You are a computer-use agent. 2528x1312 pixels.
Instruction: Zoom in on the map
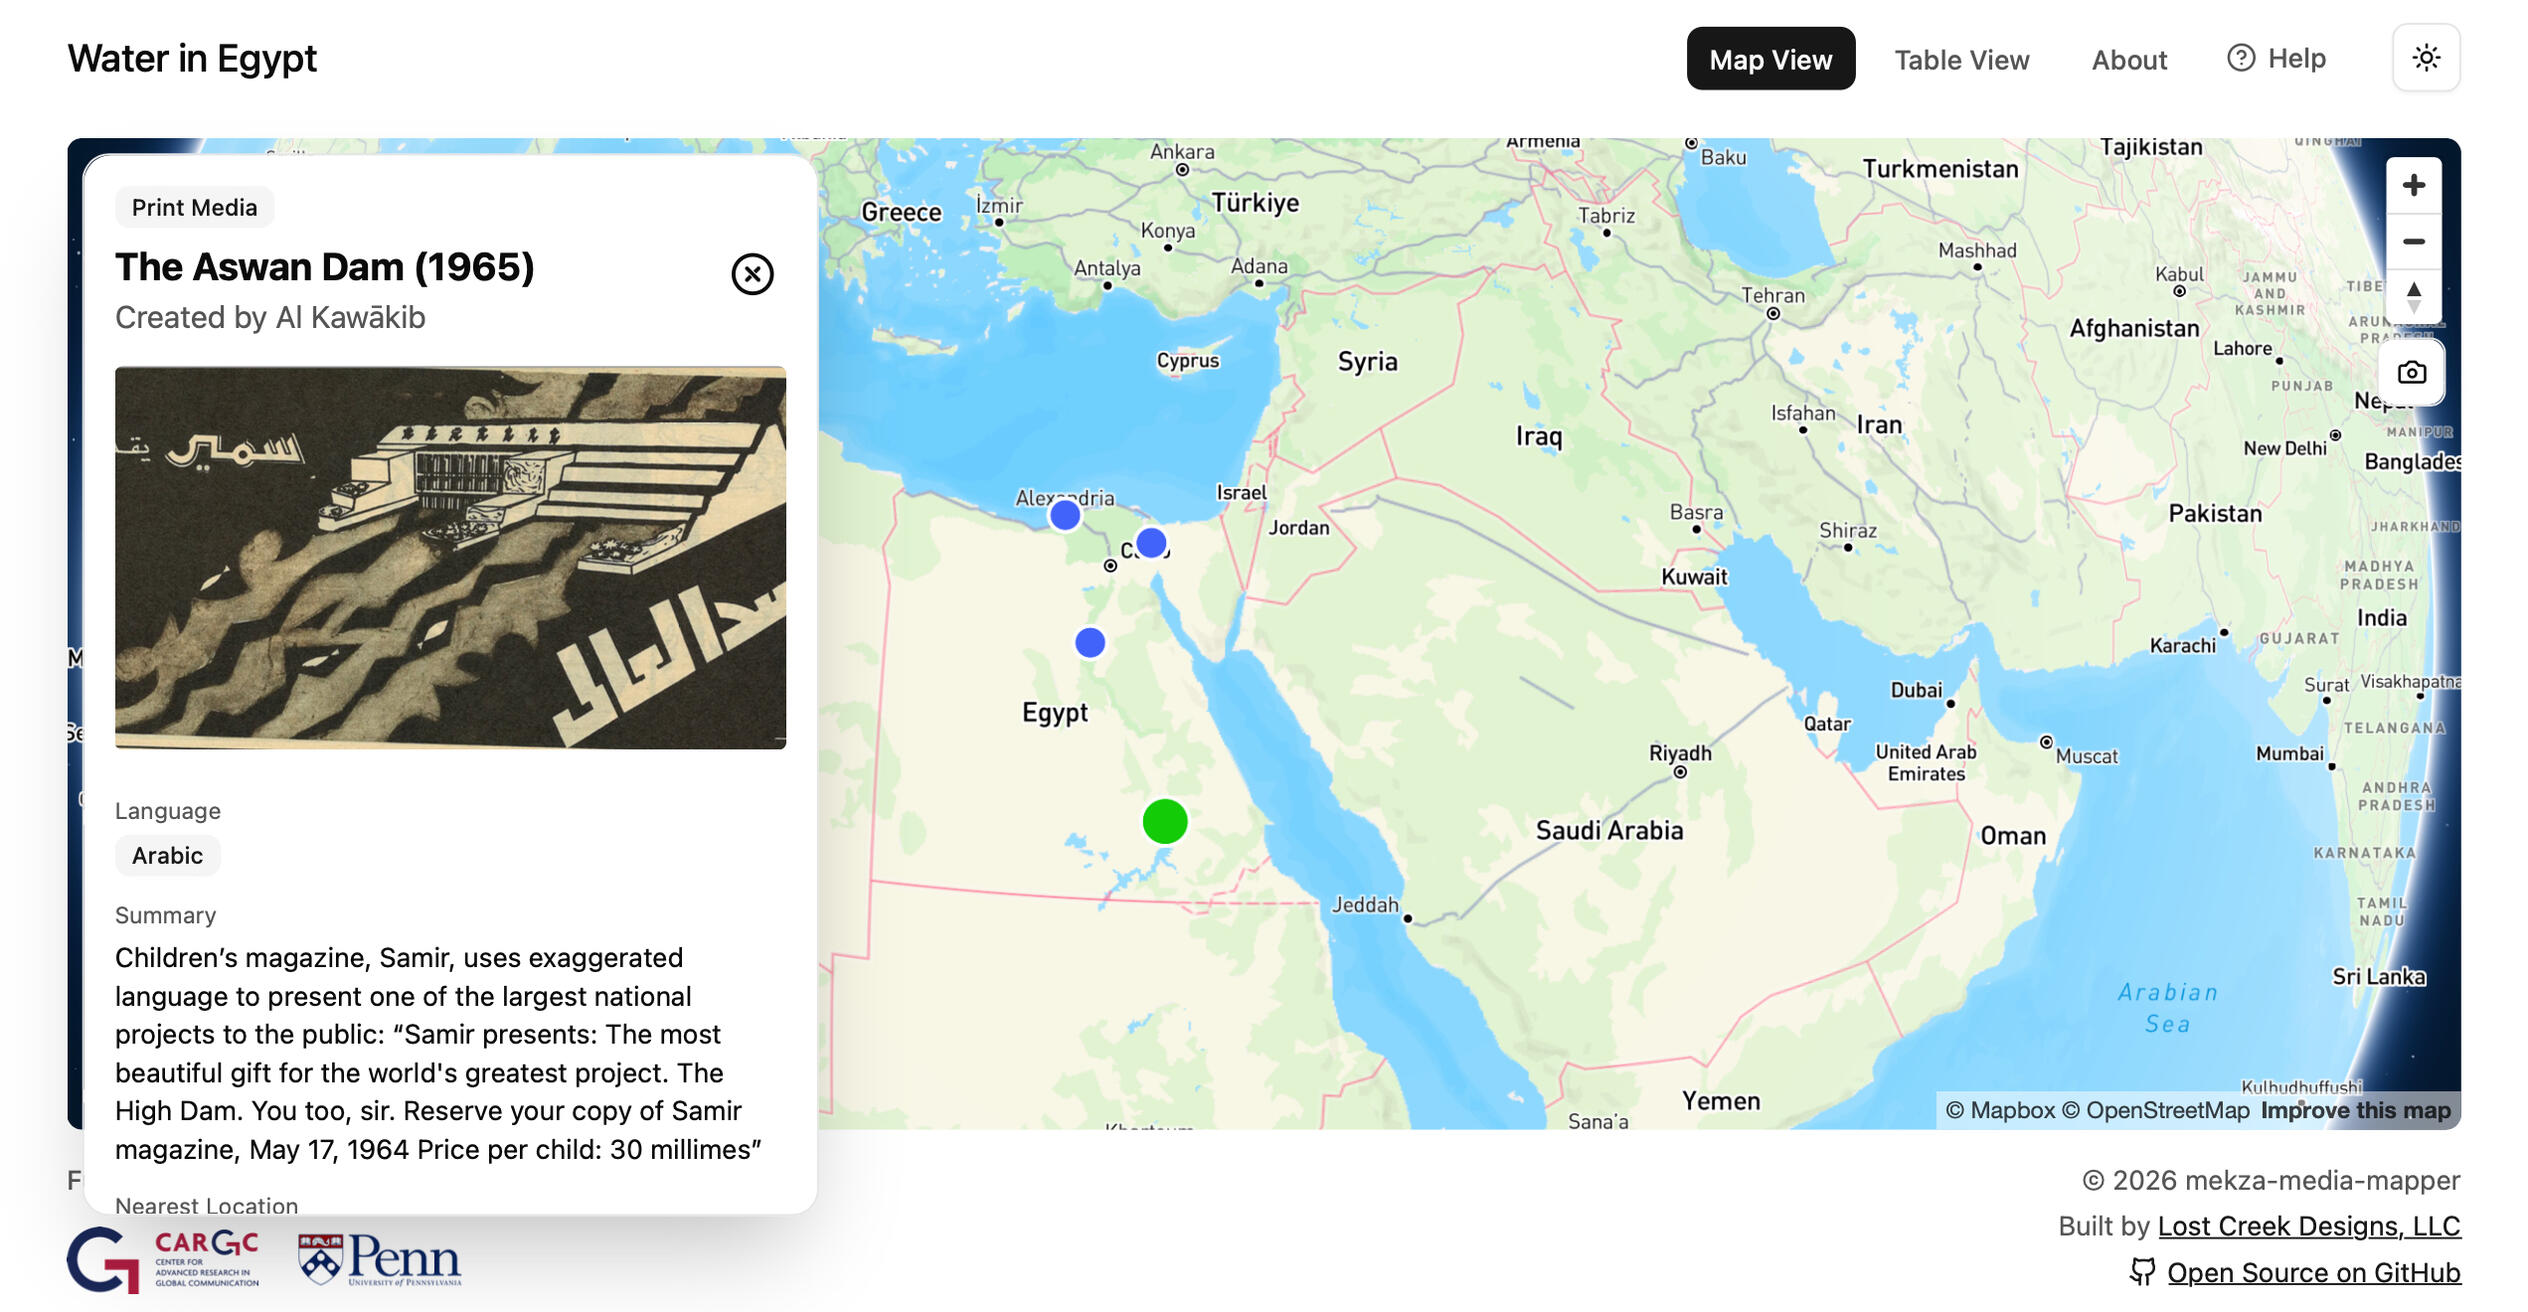click(x=2415, y=184)
